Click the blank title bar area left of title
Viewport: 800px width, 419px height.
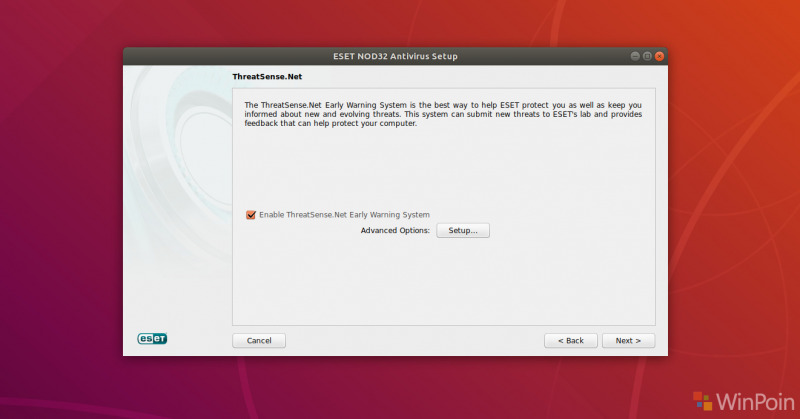pyautogui.click(x=220, y=56)
